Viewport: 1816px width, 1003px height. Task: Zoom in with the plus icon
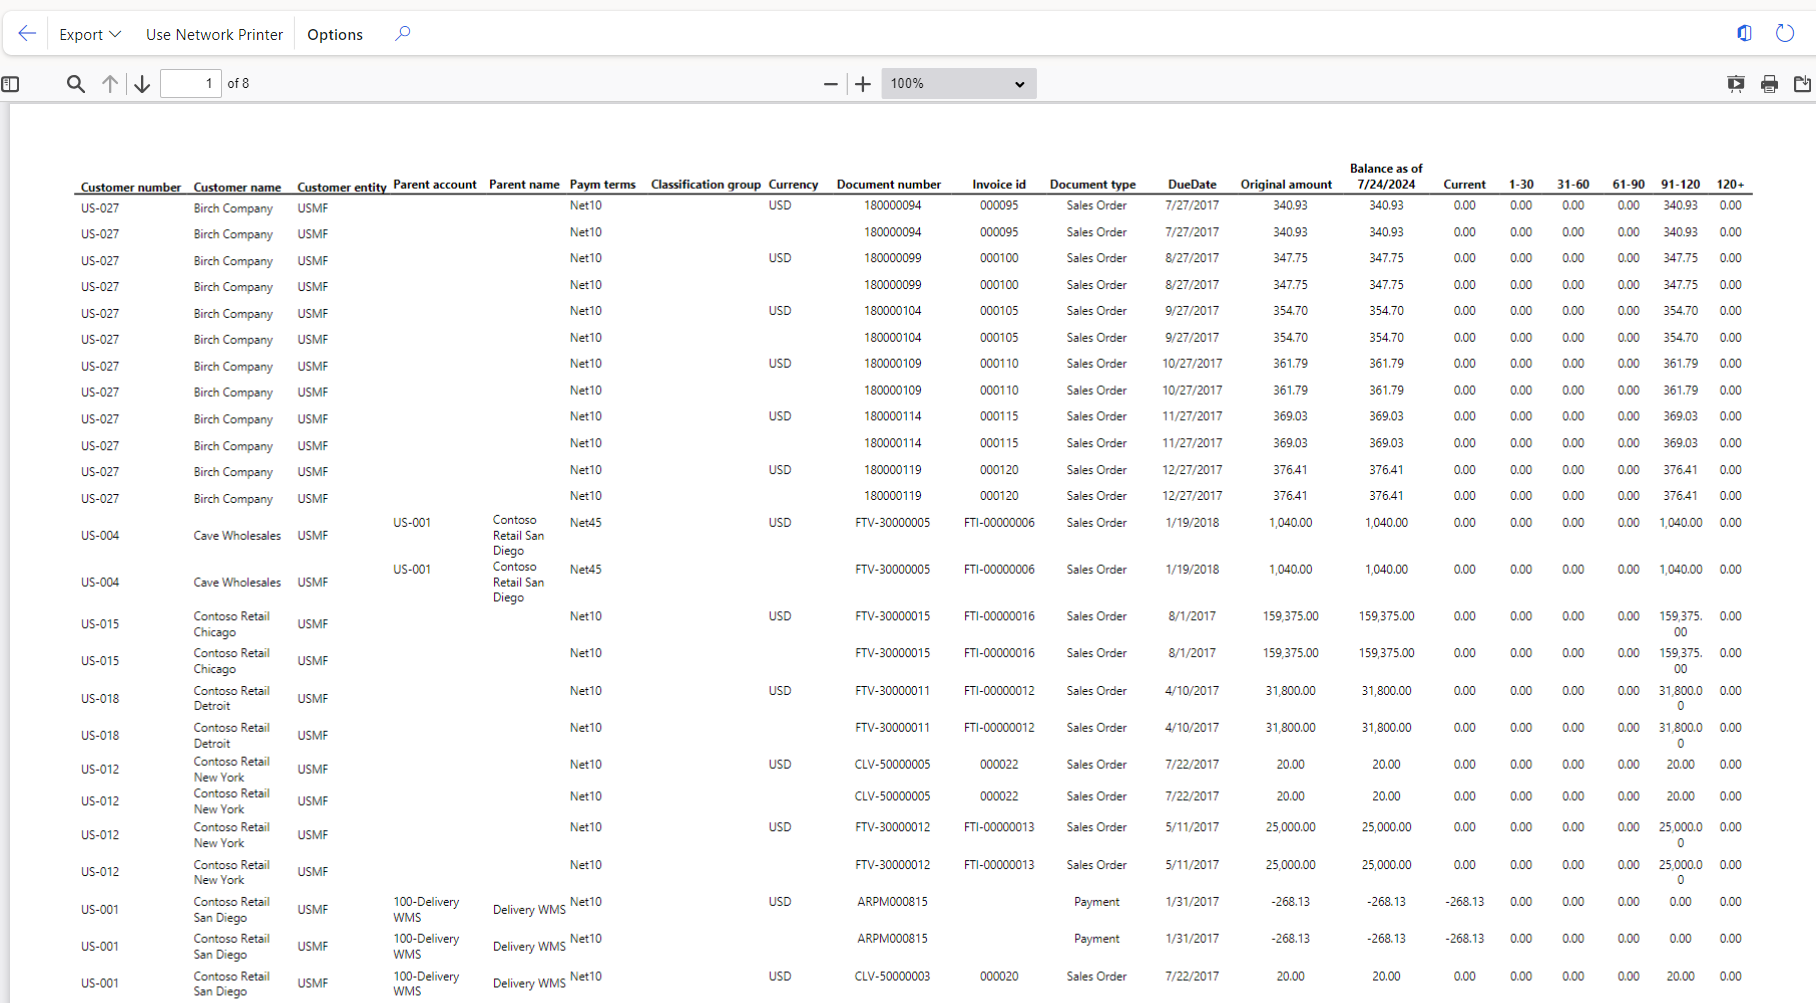(x=862, y=84)
